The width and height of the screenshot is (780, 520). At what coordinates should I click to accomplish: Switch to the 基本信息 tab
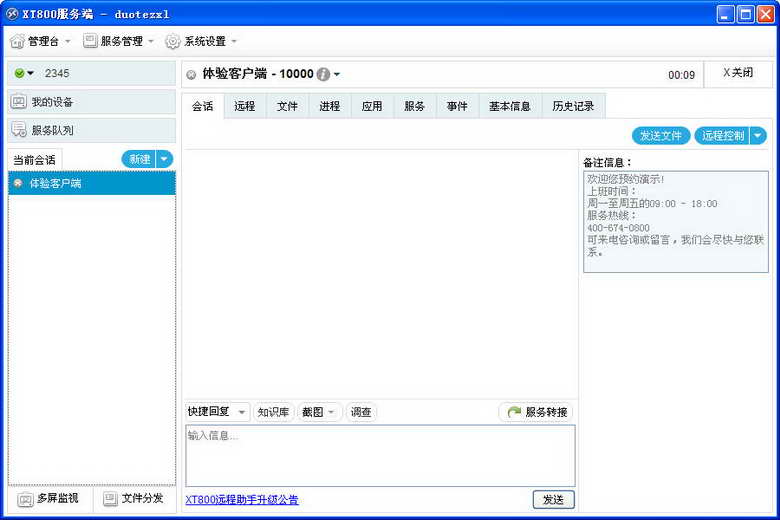pos(510,106)
